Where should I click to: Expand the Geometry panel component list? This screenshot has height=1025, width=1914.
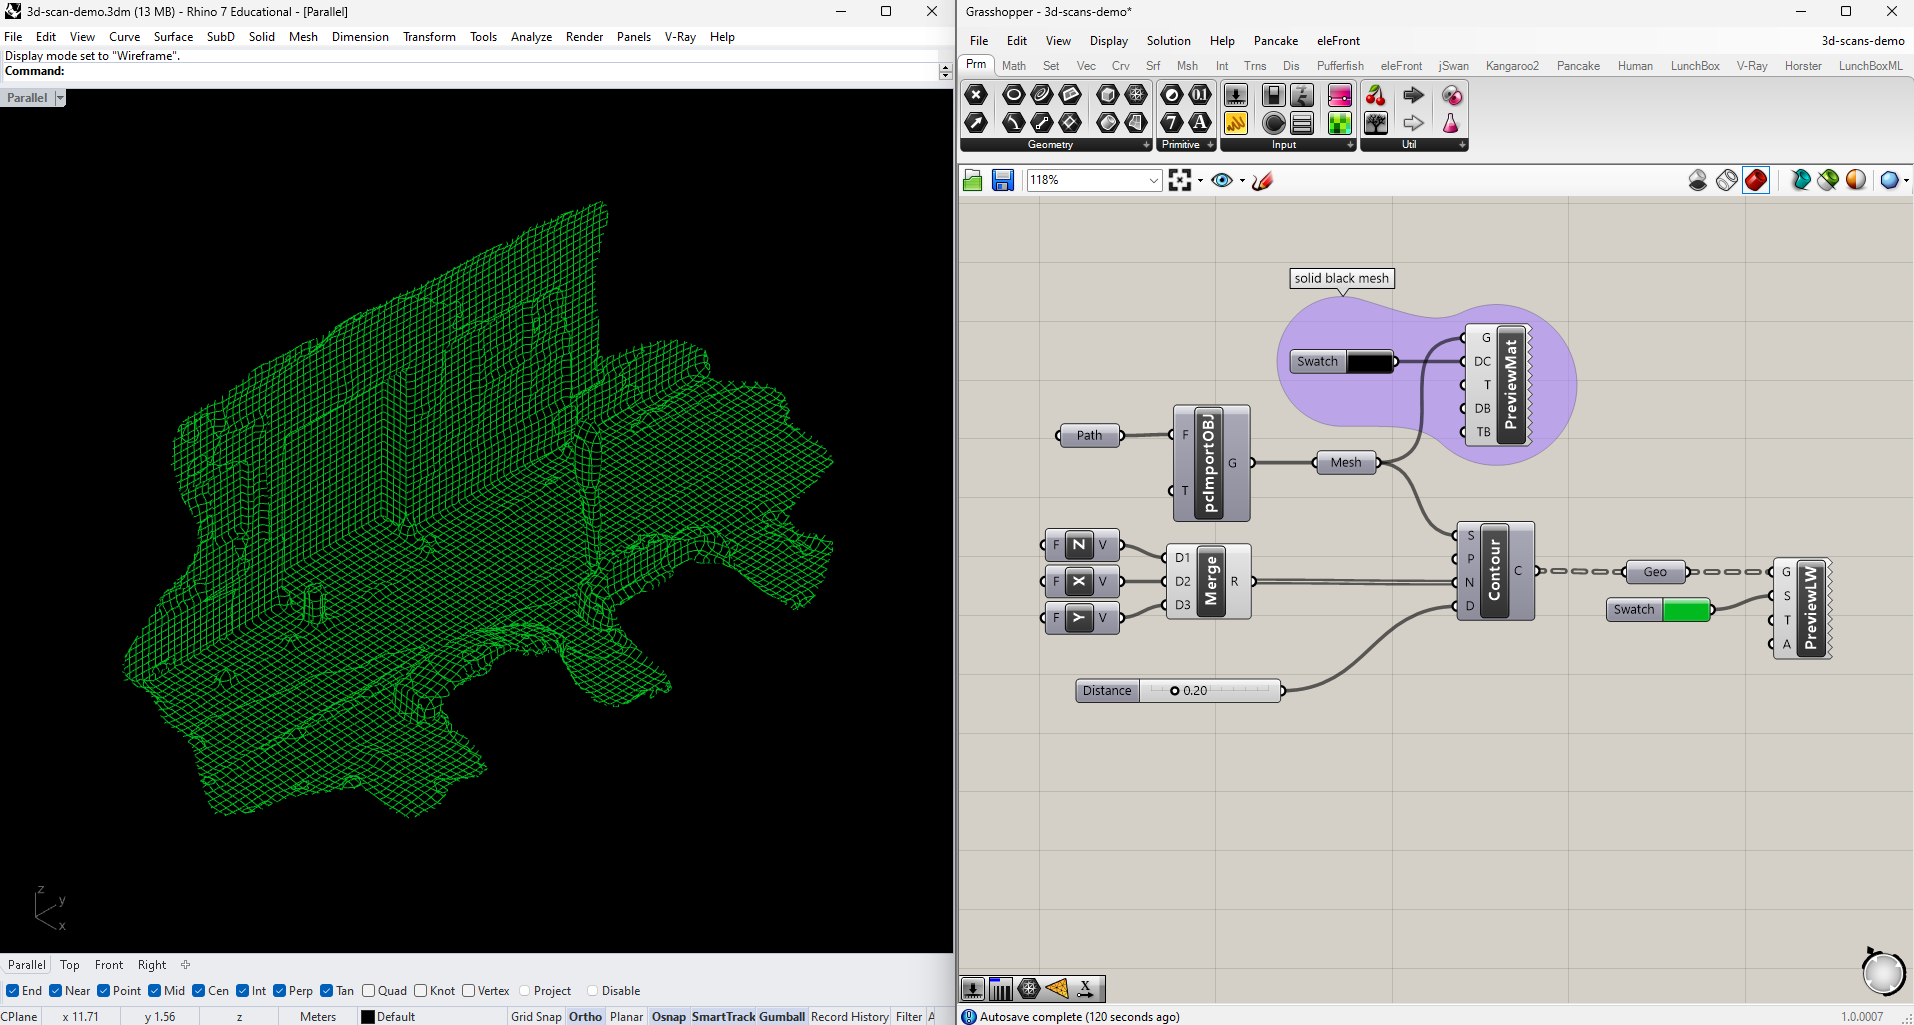coord(1146,145)
